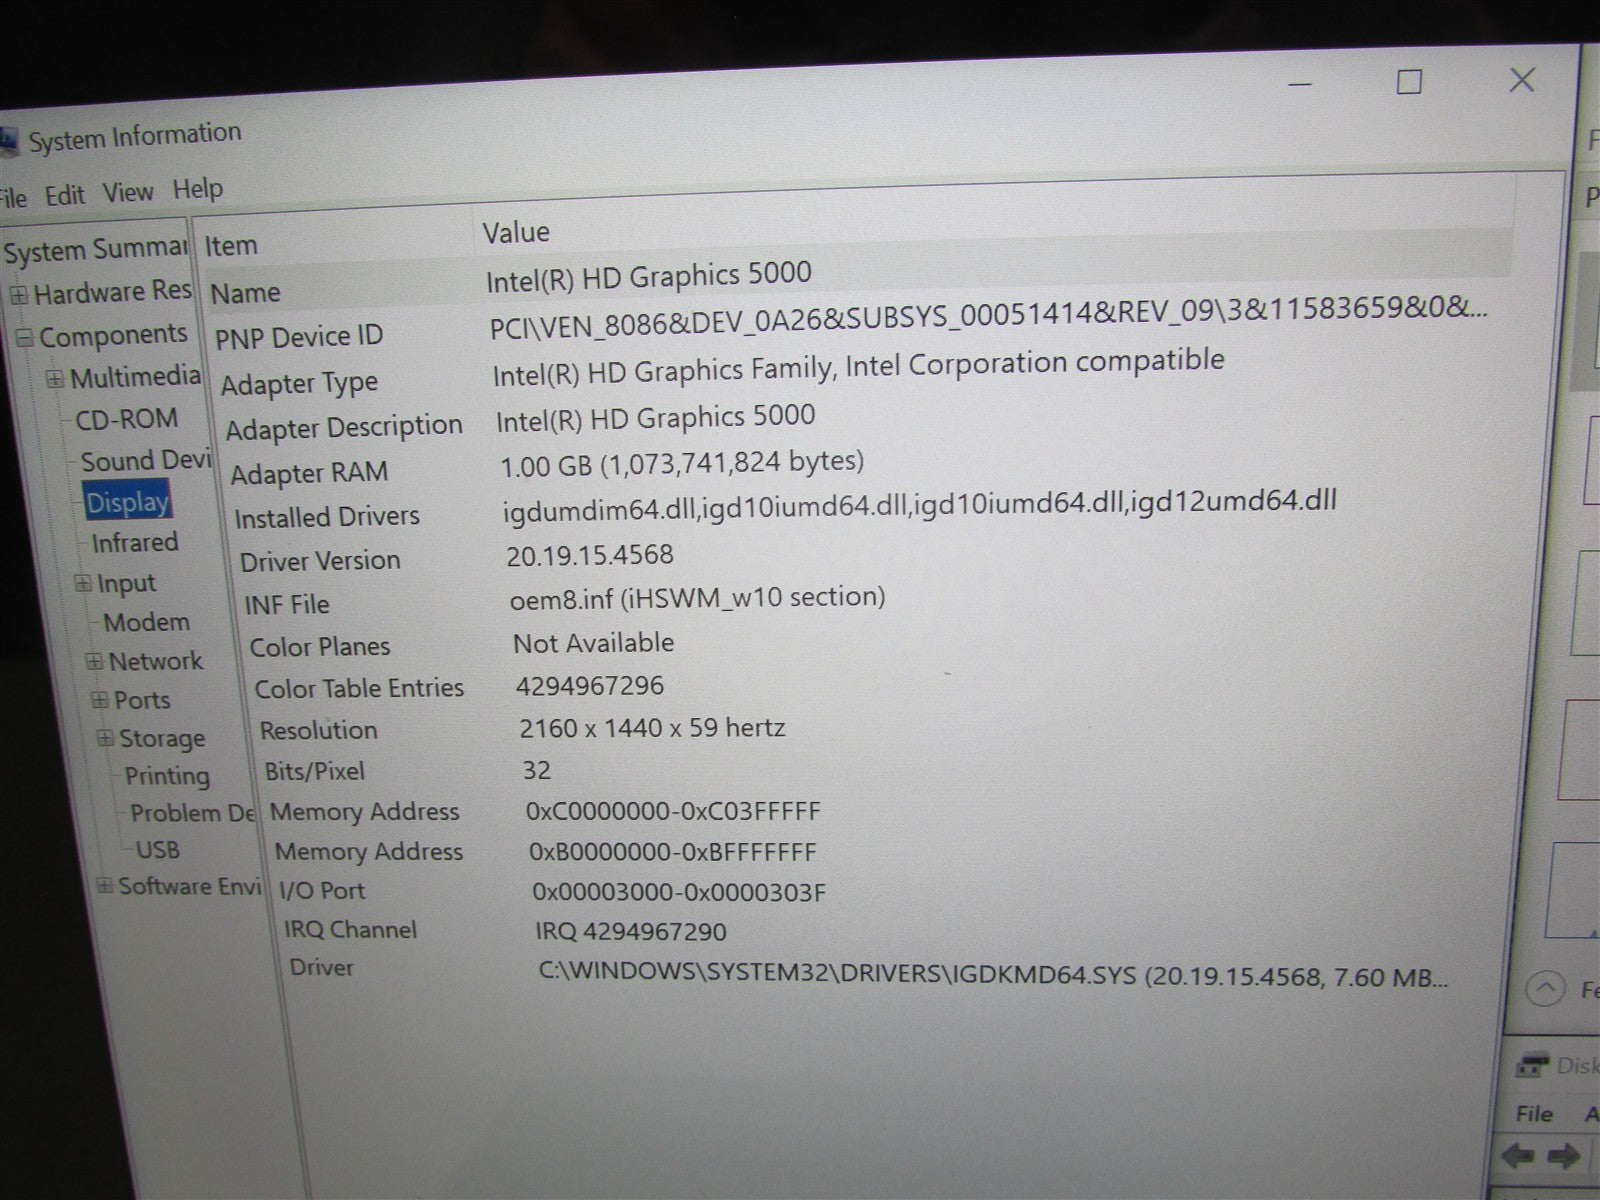
Task: Open the Edit menu
Action: tap(65, 194)
